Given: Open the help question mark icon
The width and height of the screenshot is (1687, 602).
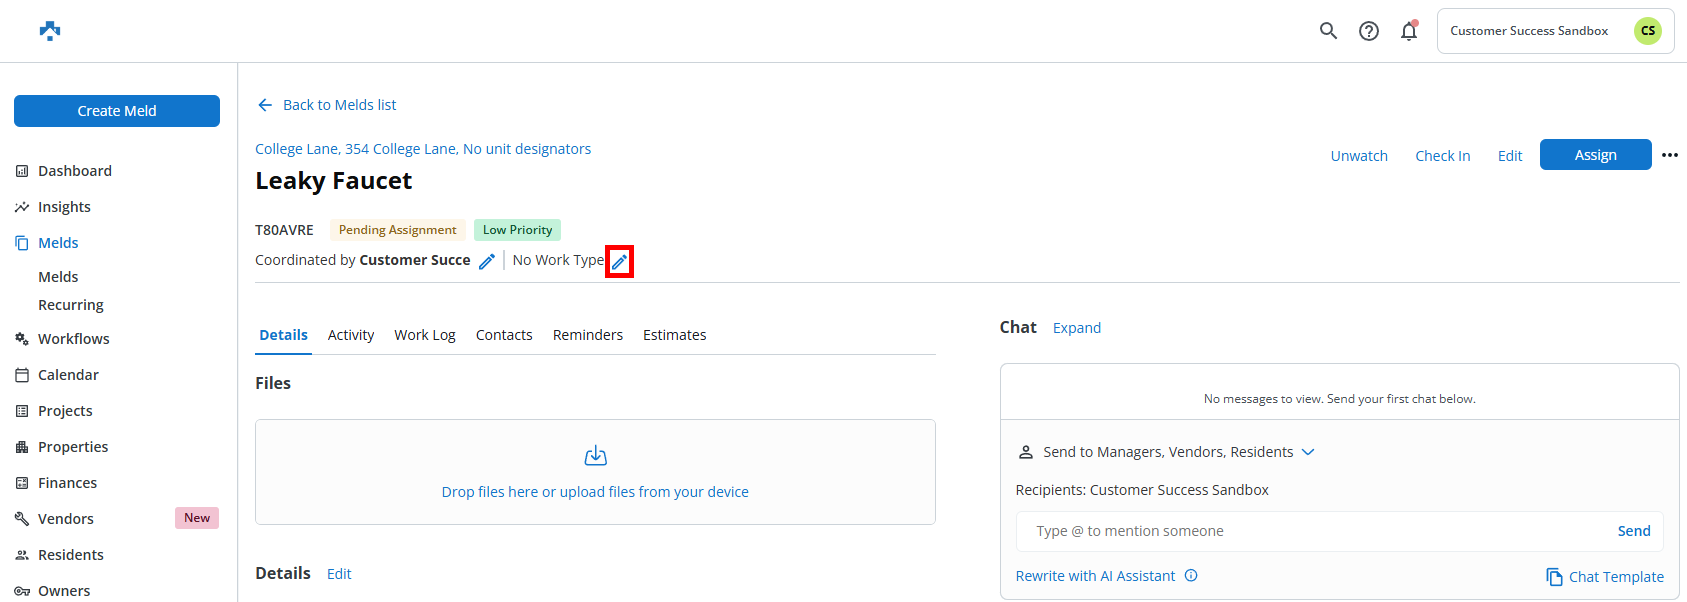Looking at the screenshot, I should pos(1369,31).
